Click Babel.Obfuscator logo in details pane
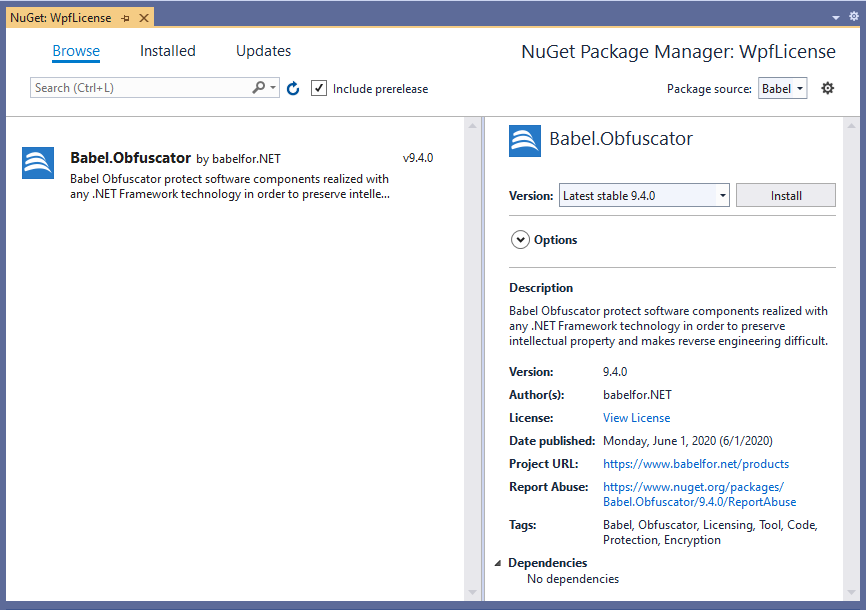The width and height of the screenshot is (866, 610). 525,141
